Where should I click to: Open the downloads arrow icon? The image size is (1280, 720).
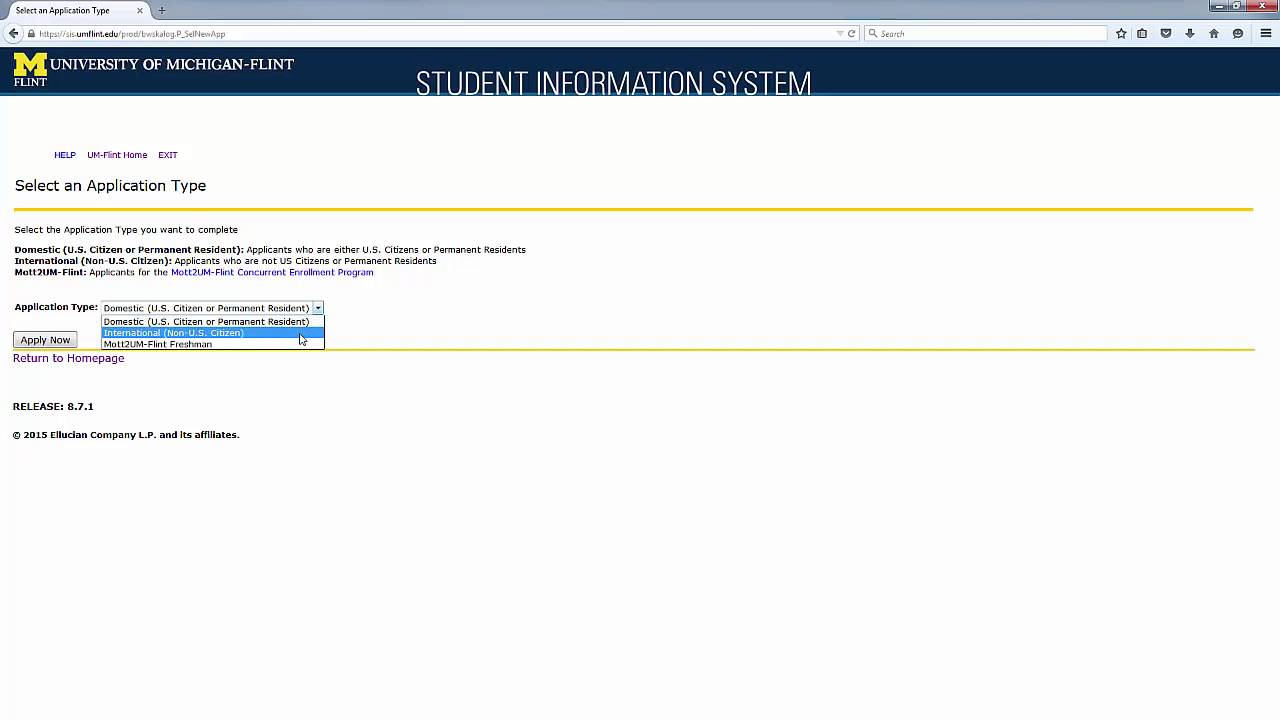[x=1190, y=33]
